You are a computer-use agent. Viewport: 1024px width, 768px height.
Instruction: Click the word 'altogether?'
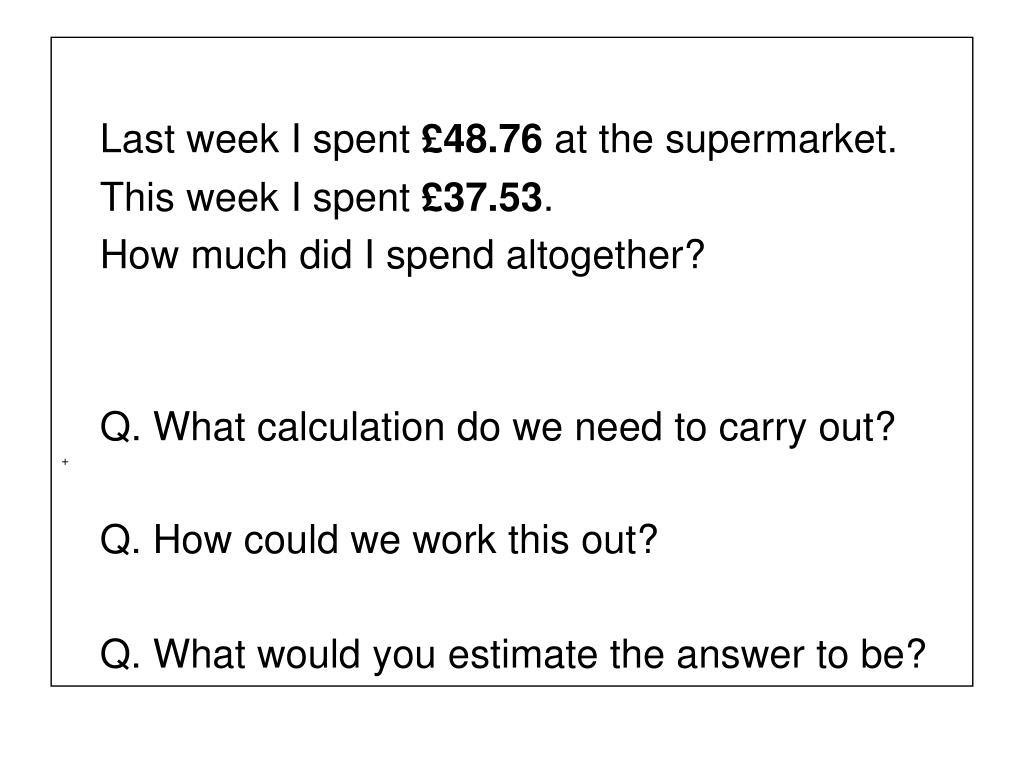click(605, 257)
